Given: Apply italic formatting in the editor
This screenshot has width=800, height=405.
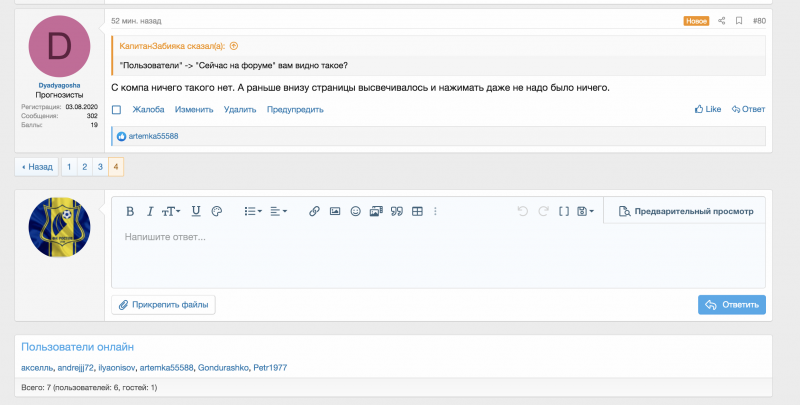Looking at the screenshot, I should point(150,211).
